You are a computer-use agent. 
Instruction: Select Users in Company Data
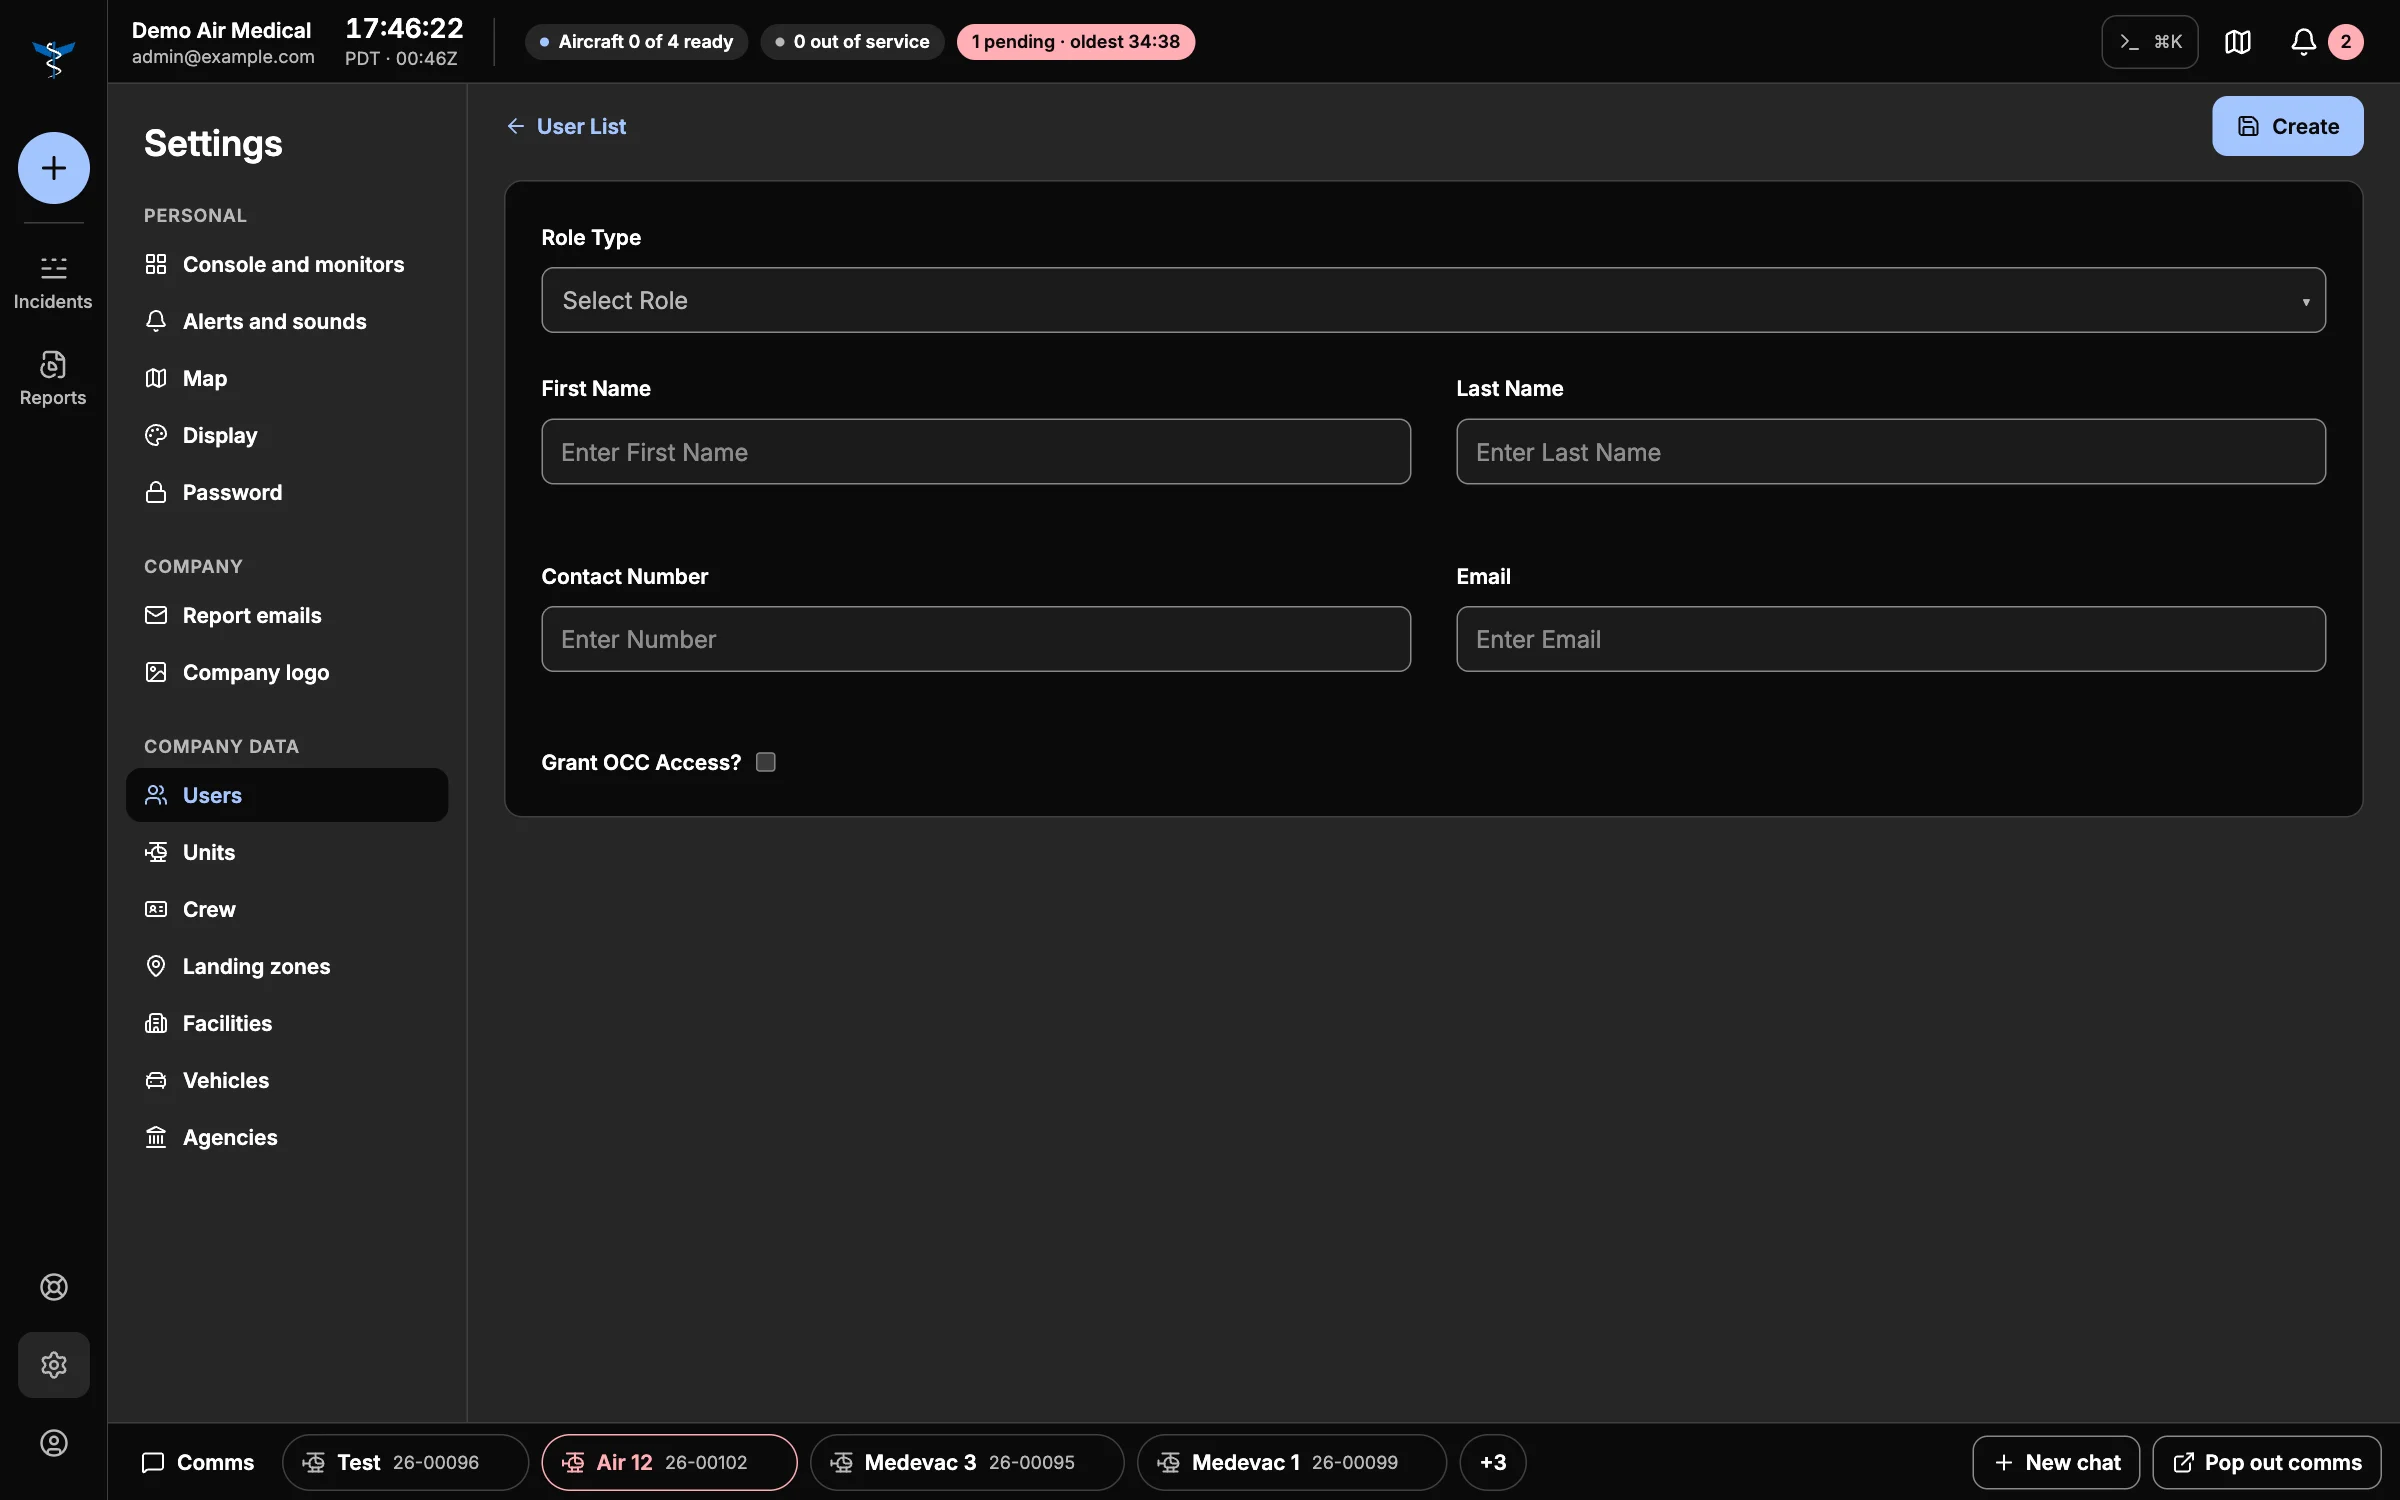[287, 795]
